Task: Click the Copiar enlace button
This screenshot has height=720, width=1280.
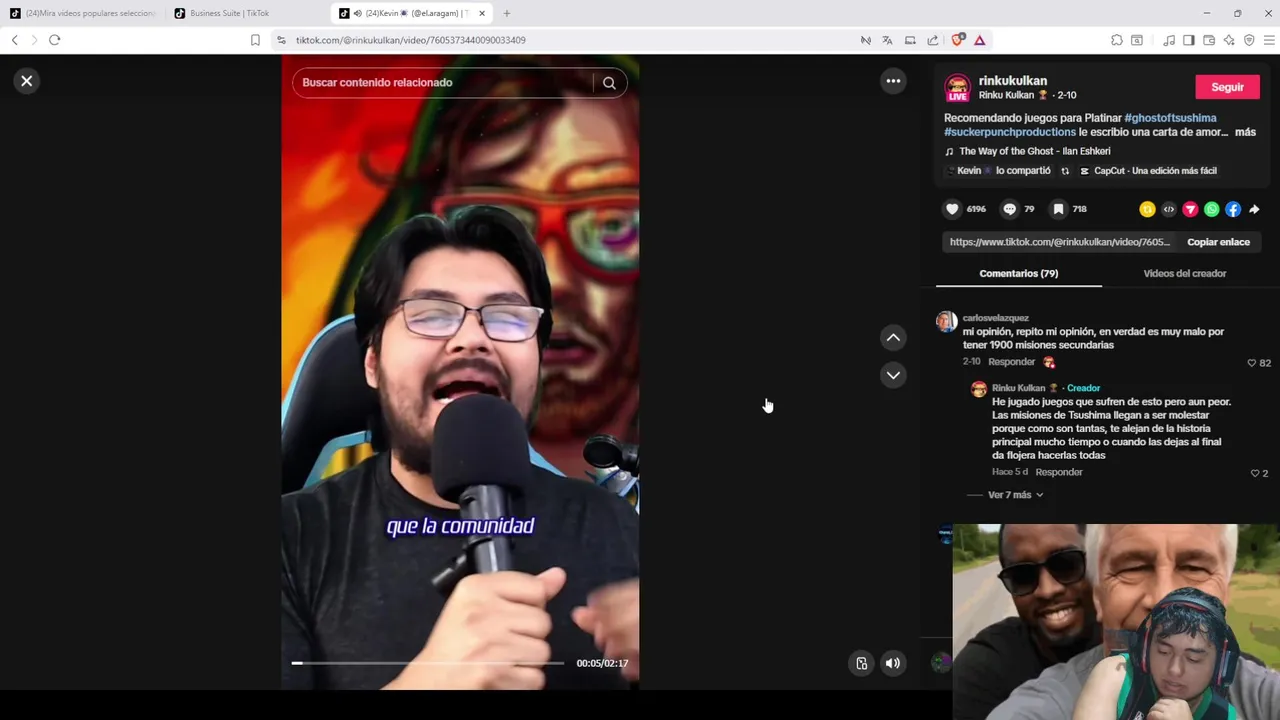Action: [x=1218, y=242]
